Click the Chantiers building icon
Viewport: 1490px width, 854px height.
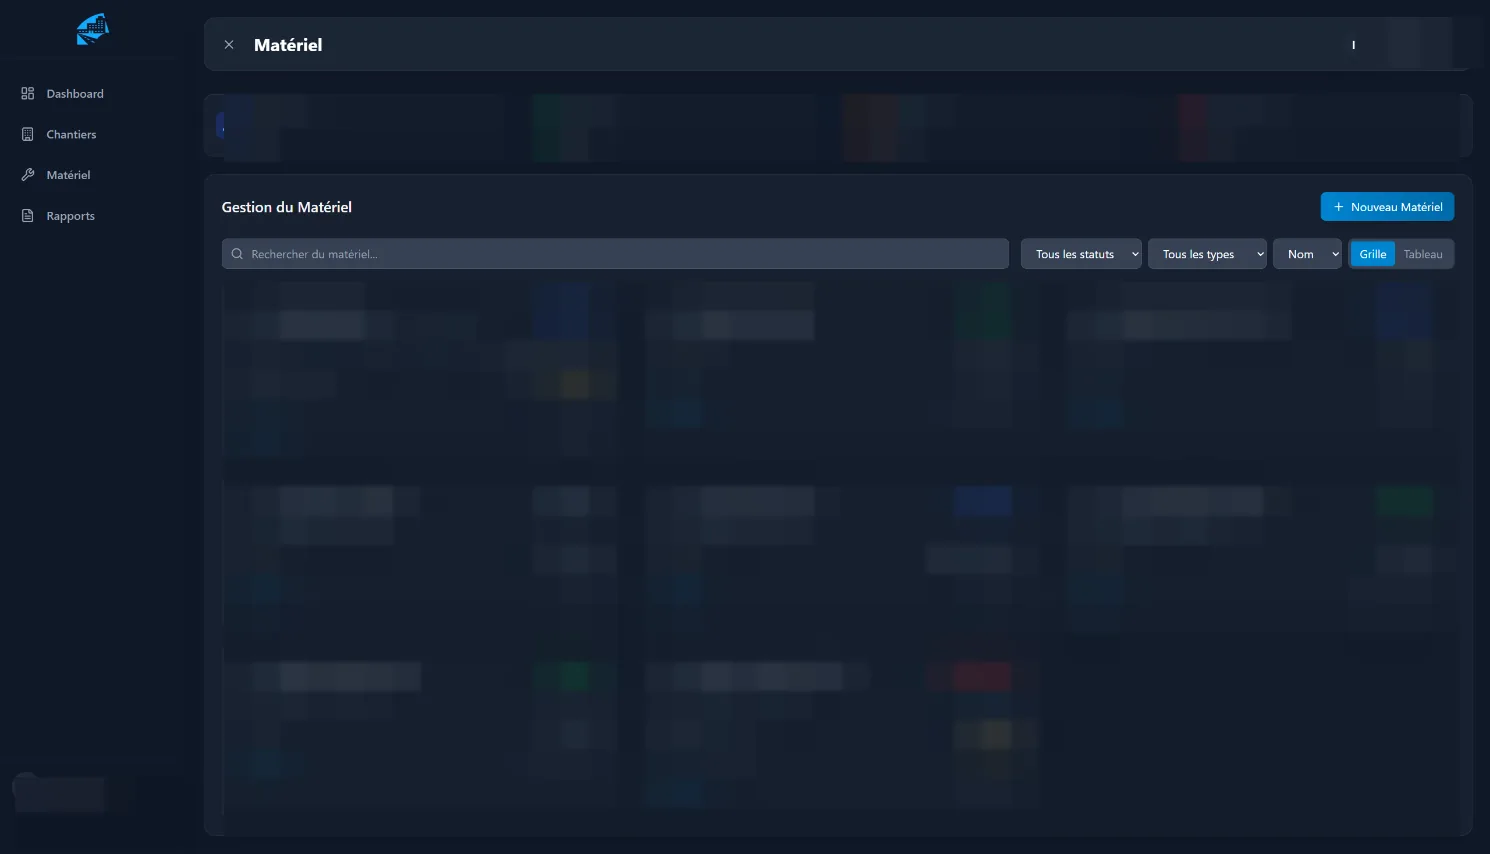point(28,134)
